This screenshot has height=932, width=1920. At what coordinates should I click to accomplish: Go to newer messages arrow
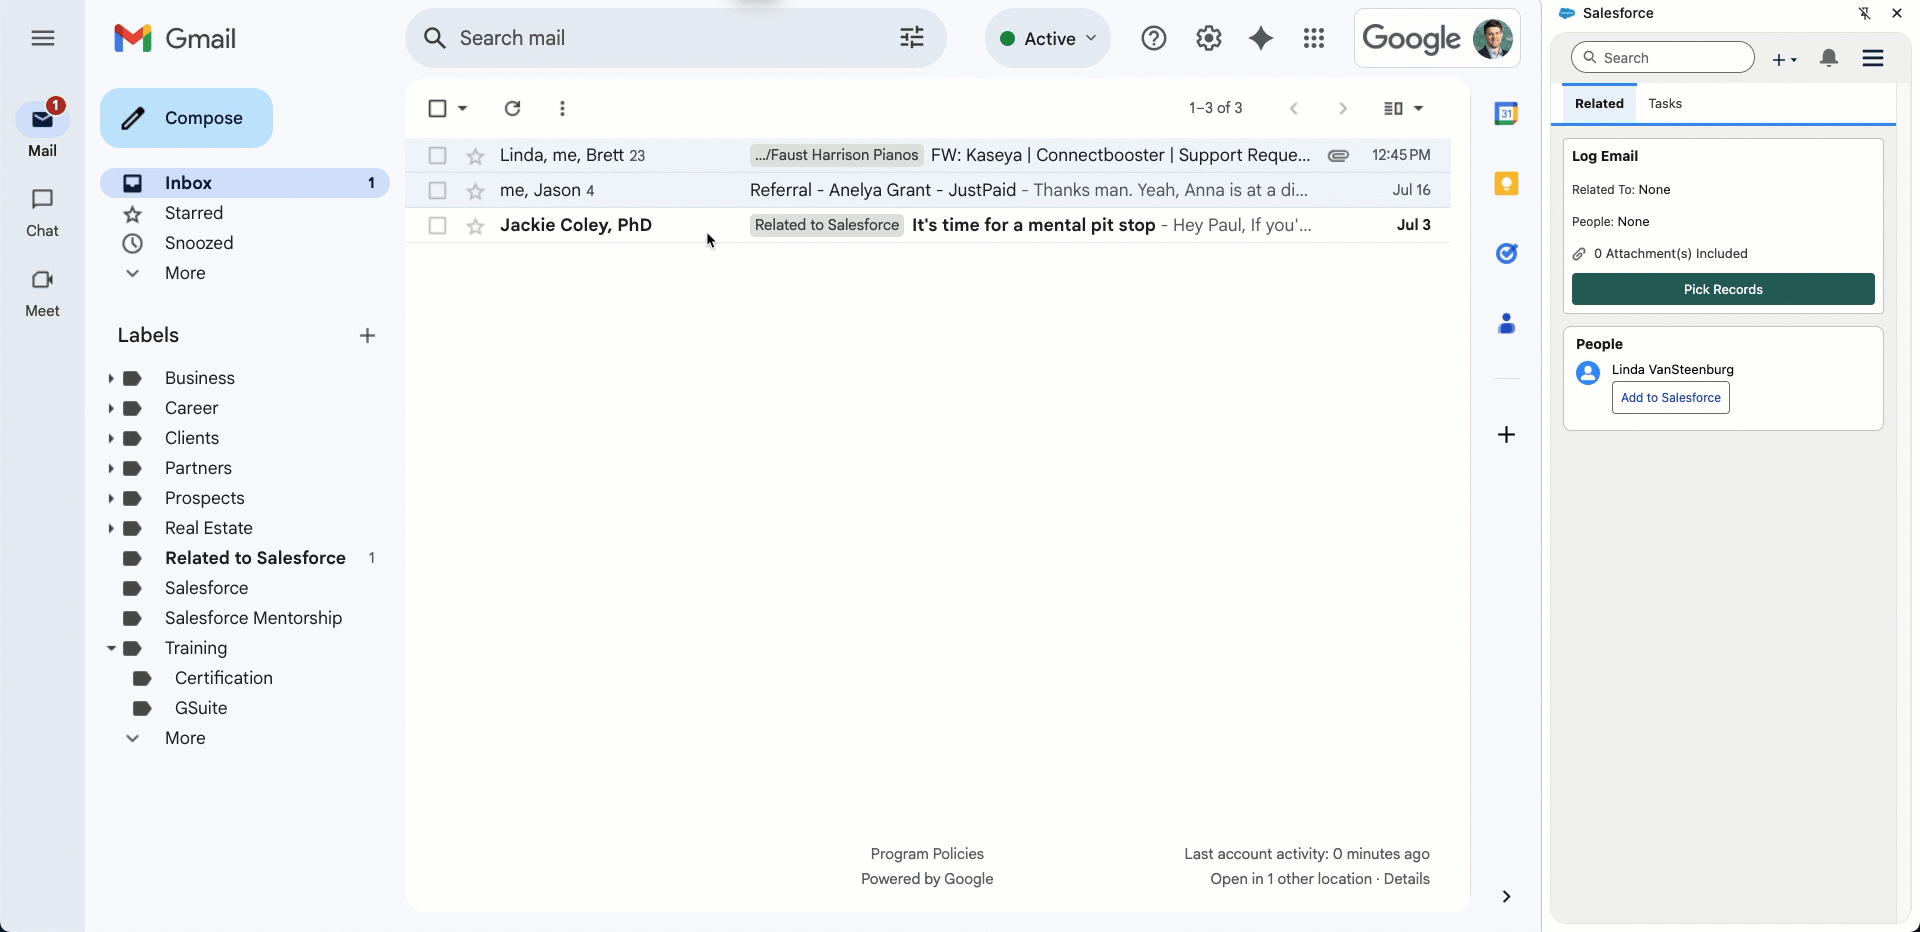[x=1294, y=108]
